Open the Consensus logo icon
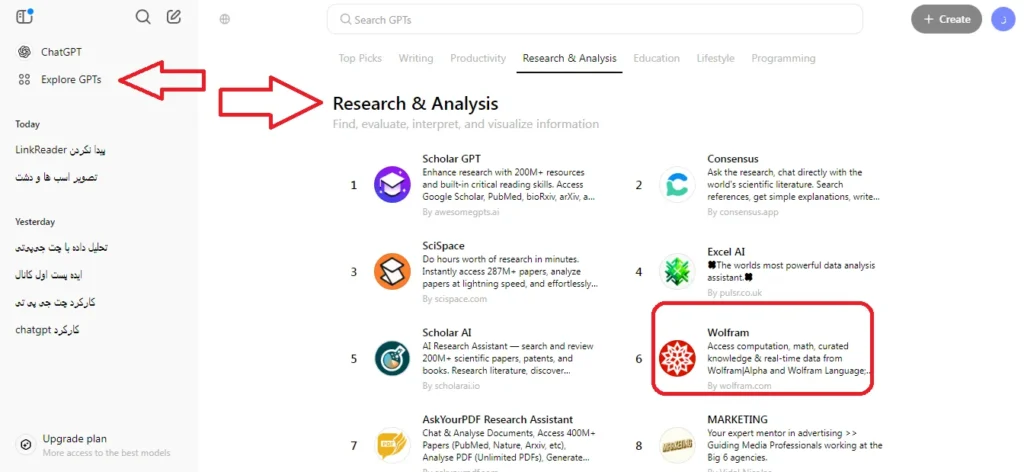This screenshot has width=1024, height=472. [x=677, y=185]
